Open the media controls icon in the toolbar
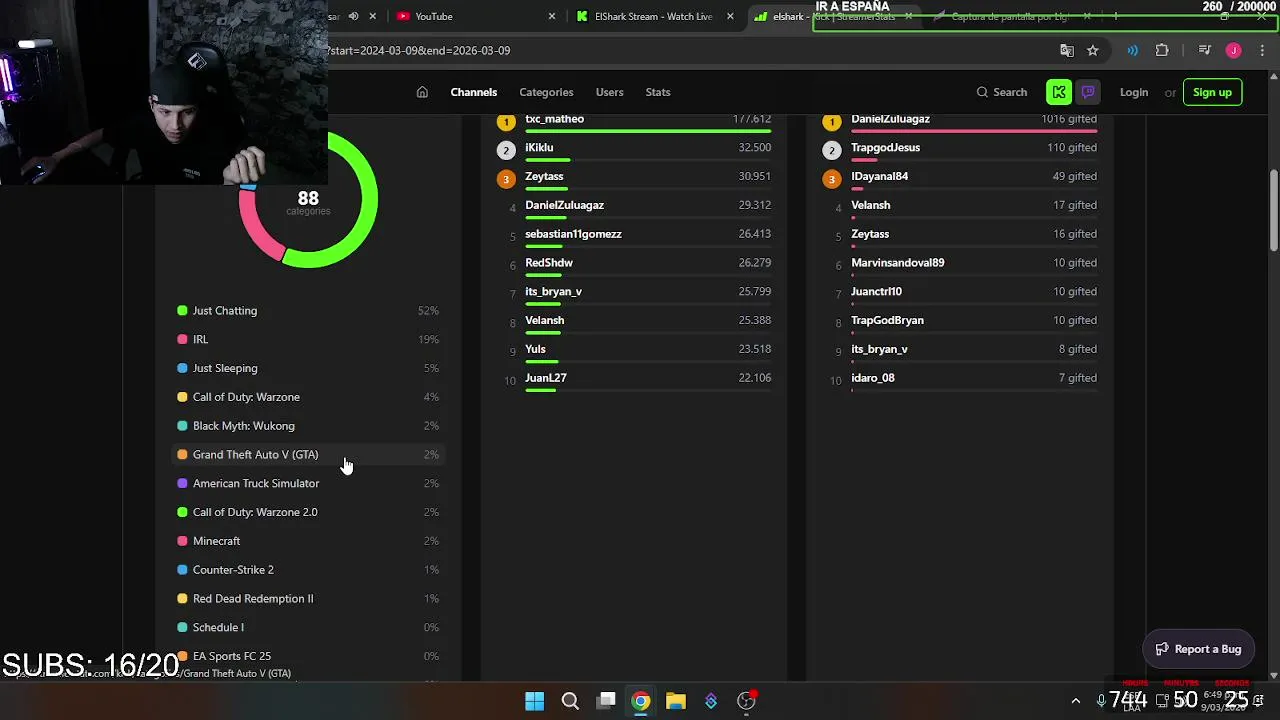 coord(1204,50)
